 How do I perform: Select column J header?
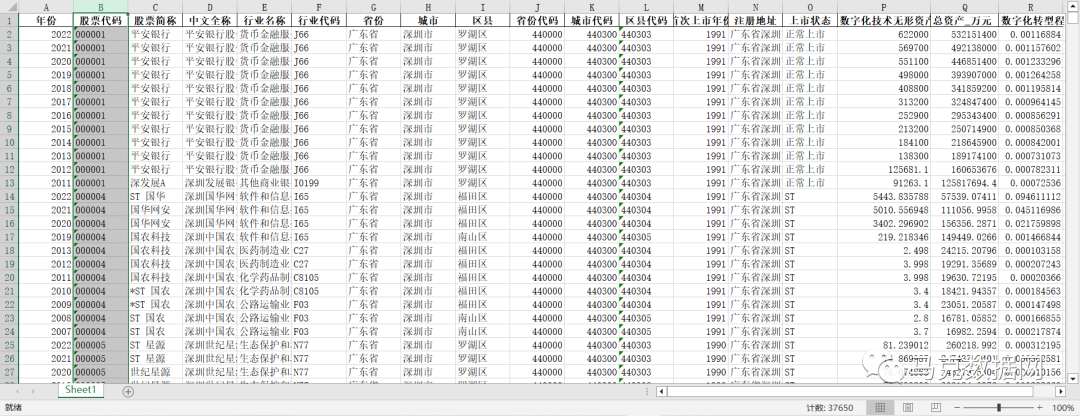point(537,6)
